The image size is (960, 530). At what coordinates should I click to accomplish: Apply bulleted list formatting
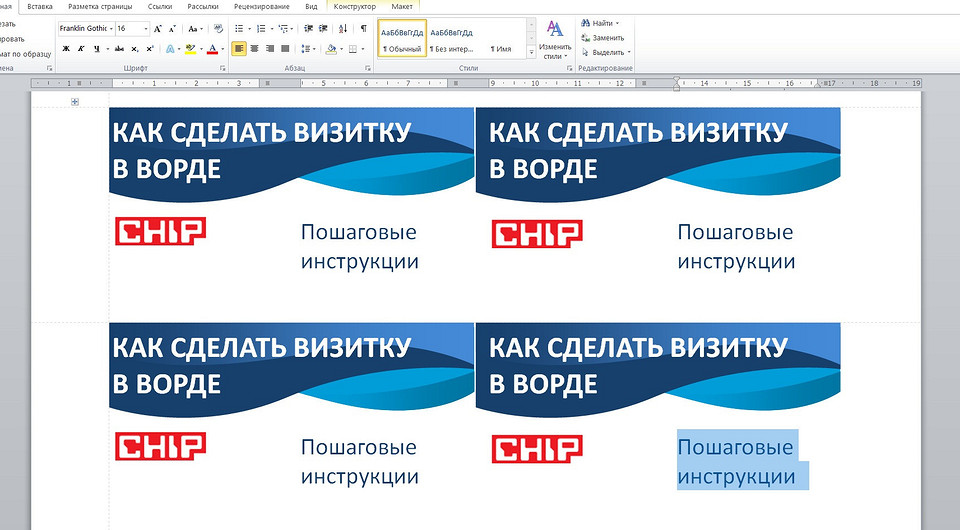click(x=239, y=29)
